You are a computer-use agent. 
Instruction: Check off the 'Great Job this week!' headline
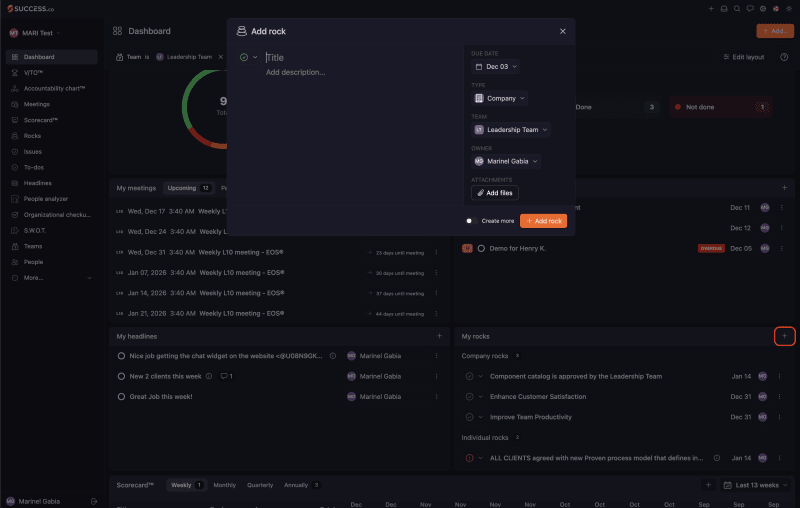point(121,397)
